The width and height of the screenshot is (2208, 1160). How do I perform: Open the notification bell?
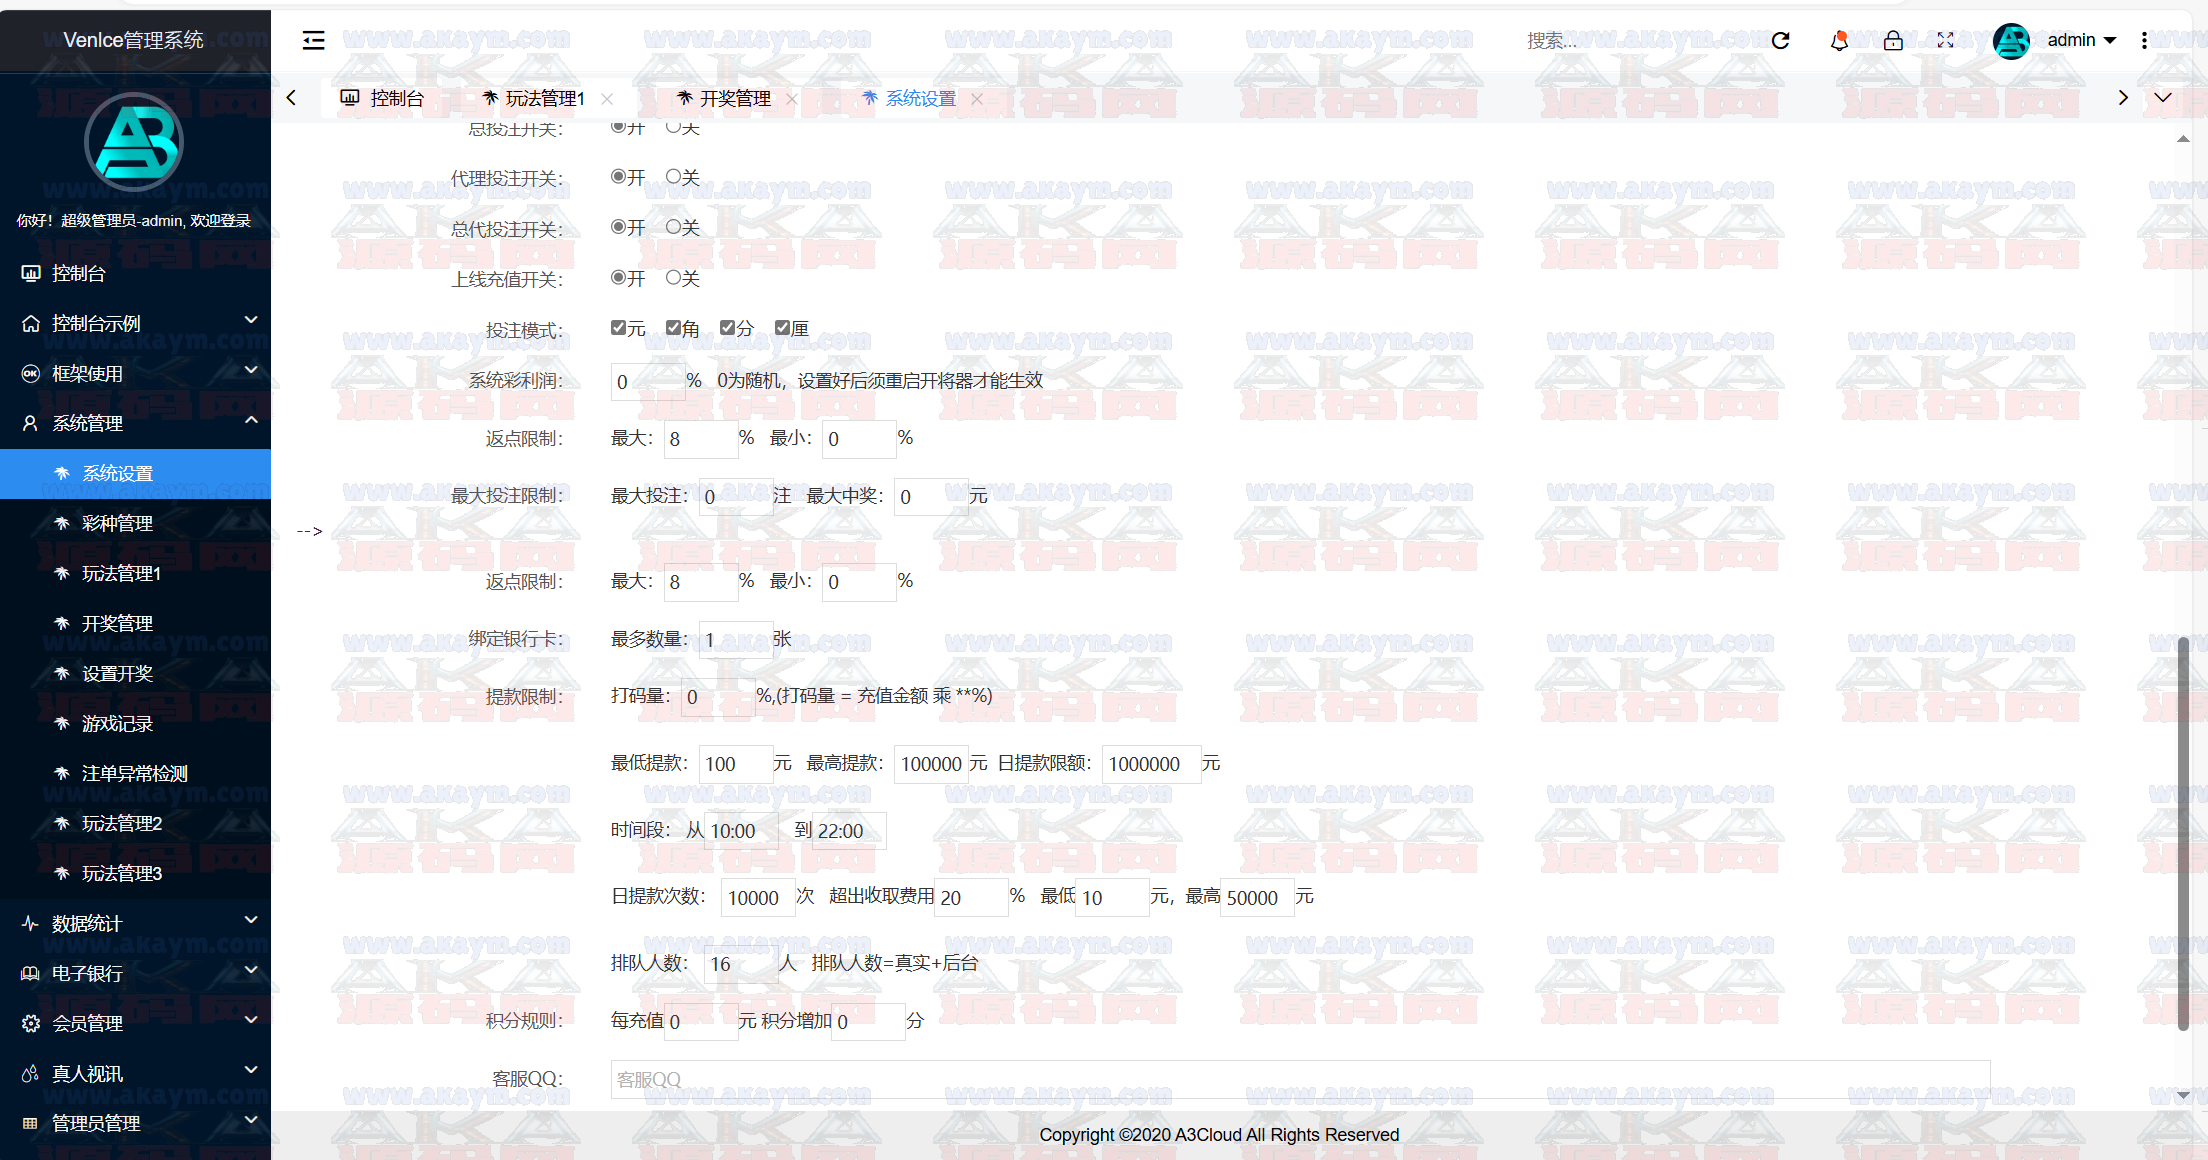click(x=1838, y=40)
